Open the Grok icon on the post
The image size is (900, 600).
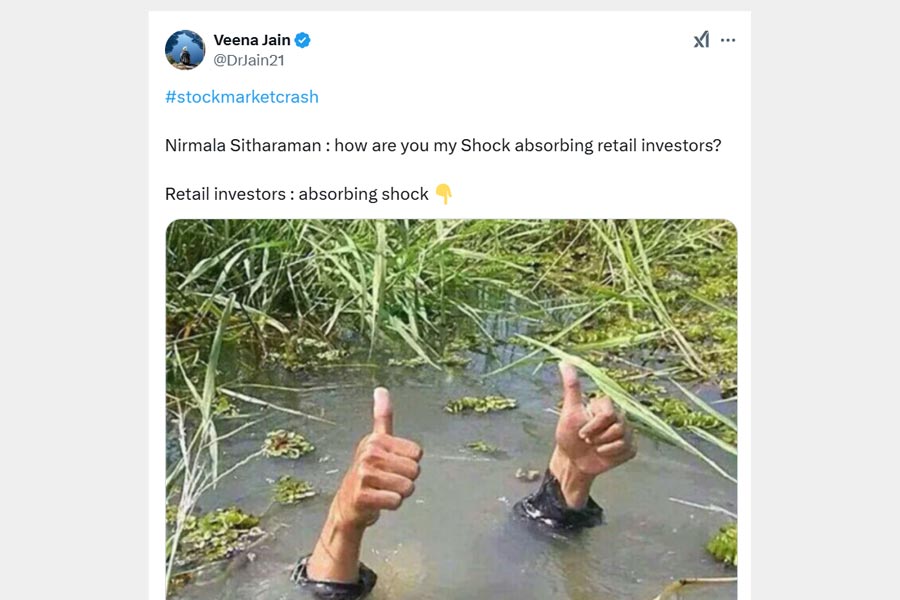tap(701, 40)
